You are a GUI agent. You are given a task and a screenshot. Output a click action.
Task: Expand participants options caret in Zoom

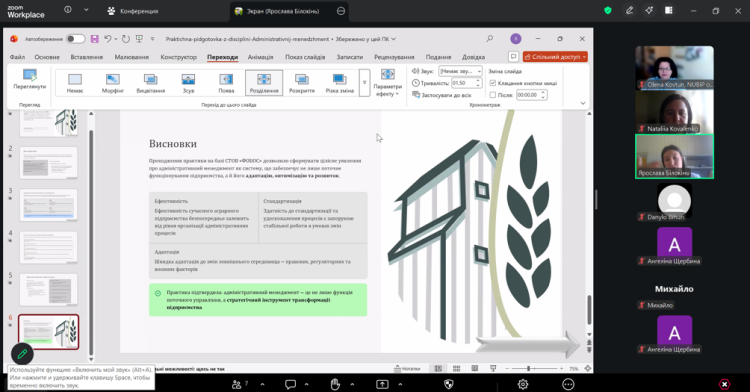(262, 384)
